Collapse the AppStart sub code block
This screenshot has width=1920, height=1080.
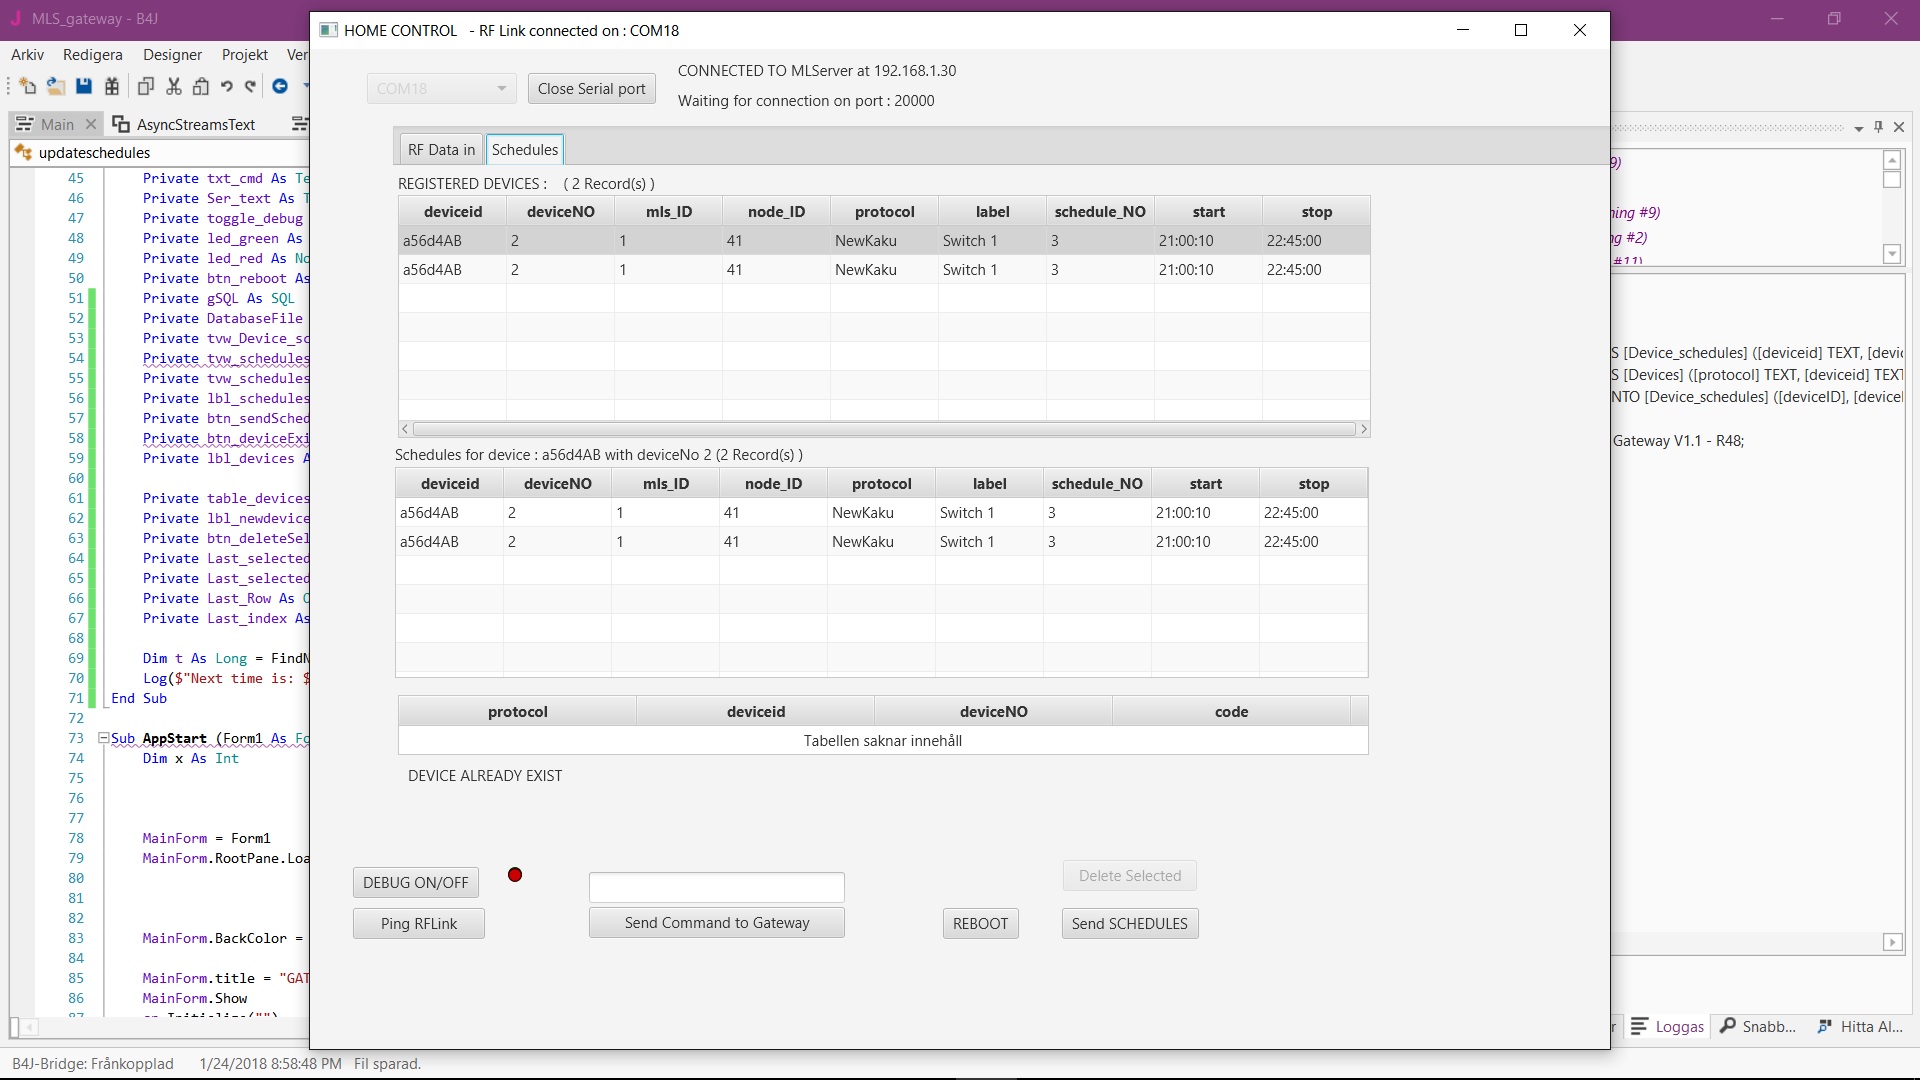[x=102, y=738]
